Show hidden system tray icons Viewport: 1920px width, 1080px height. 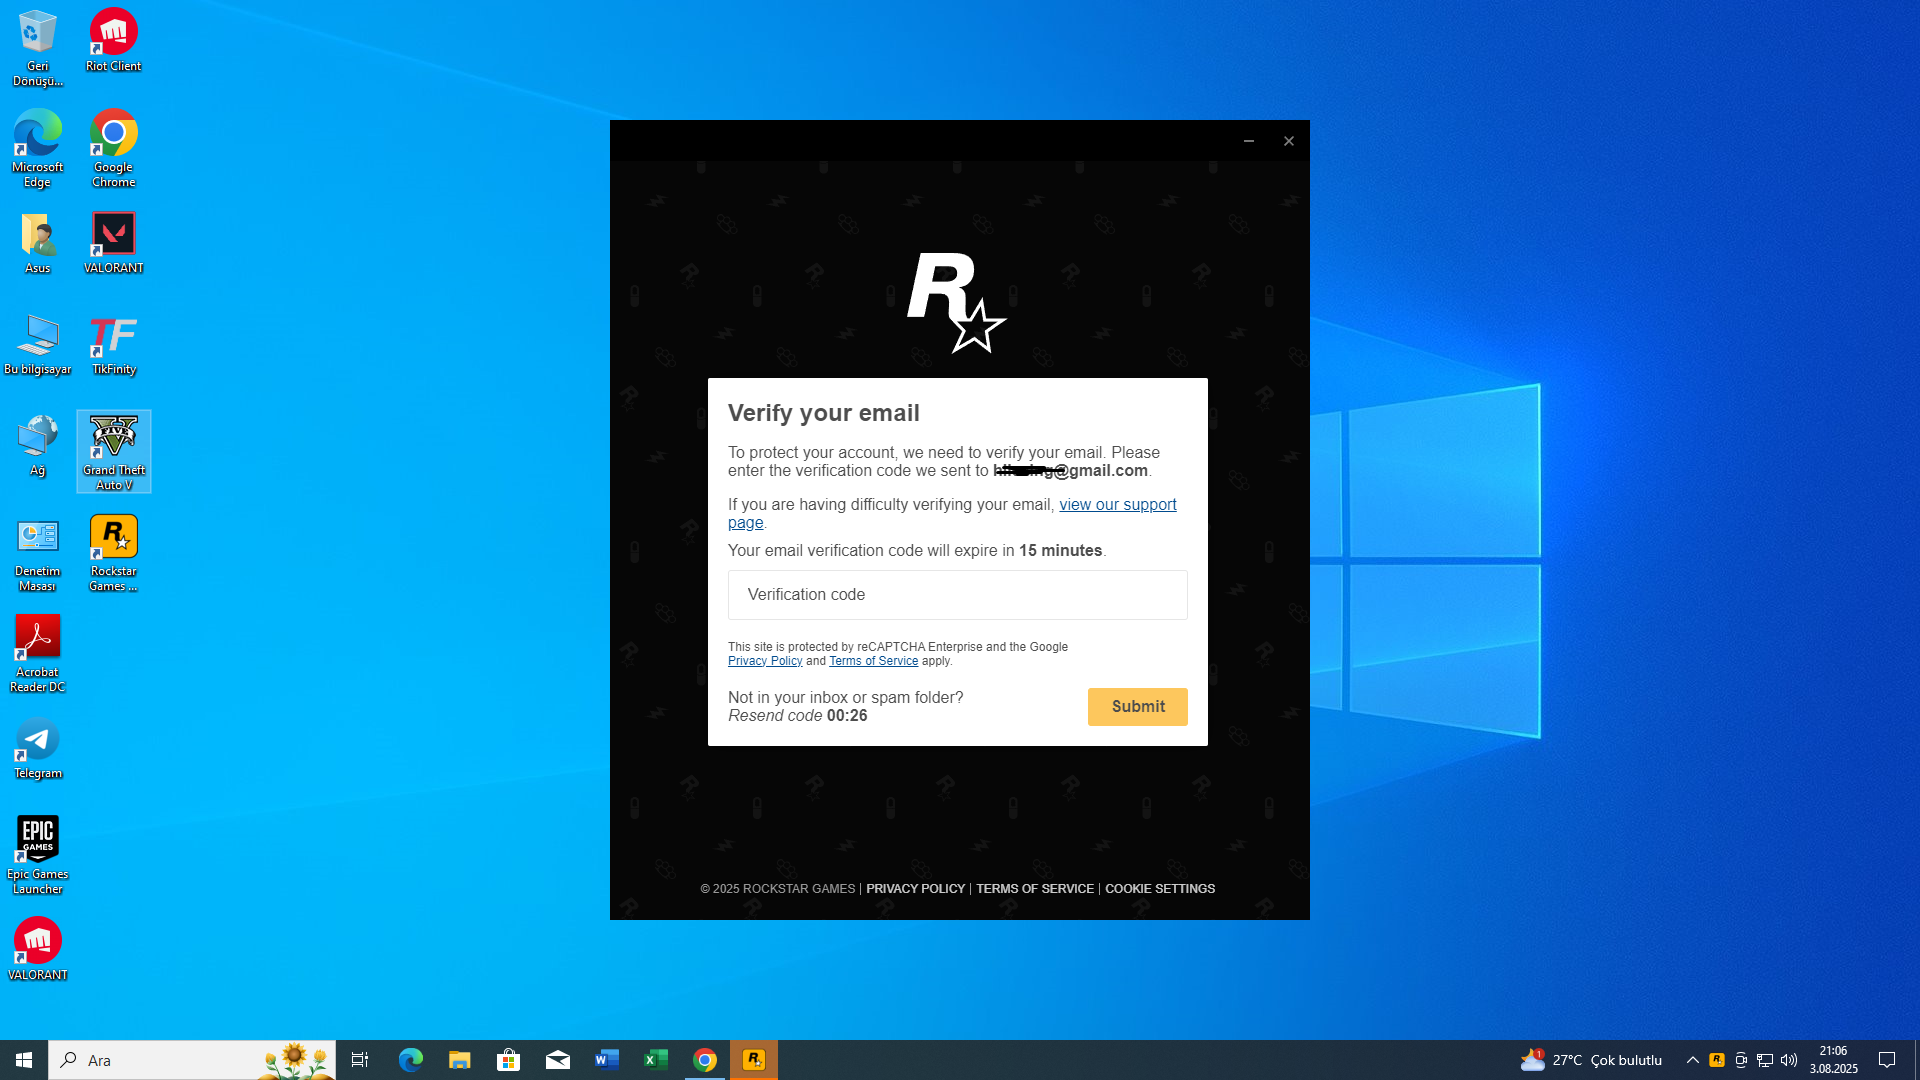click(x=1693, y=1060)
